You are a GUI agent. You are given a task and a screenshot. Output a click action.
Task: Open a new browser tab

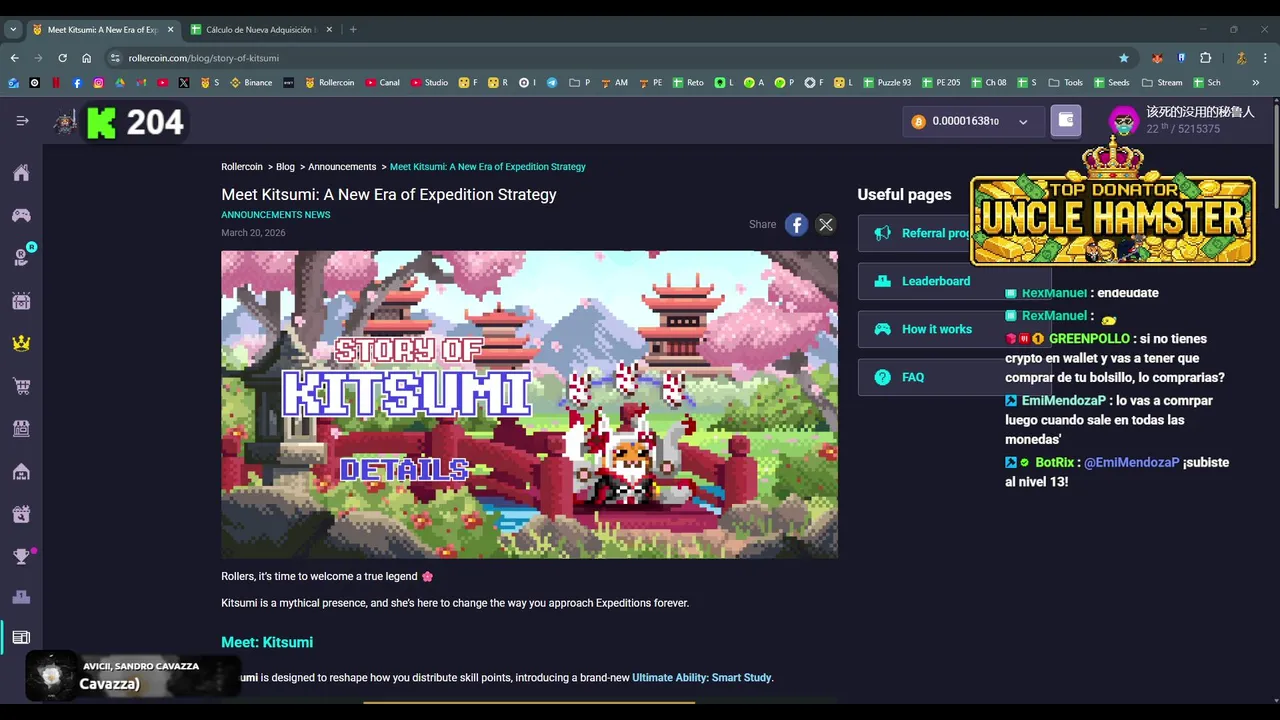(353, 30)
